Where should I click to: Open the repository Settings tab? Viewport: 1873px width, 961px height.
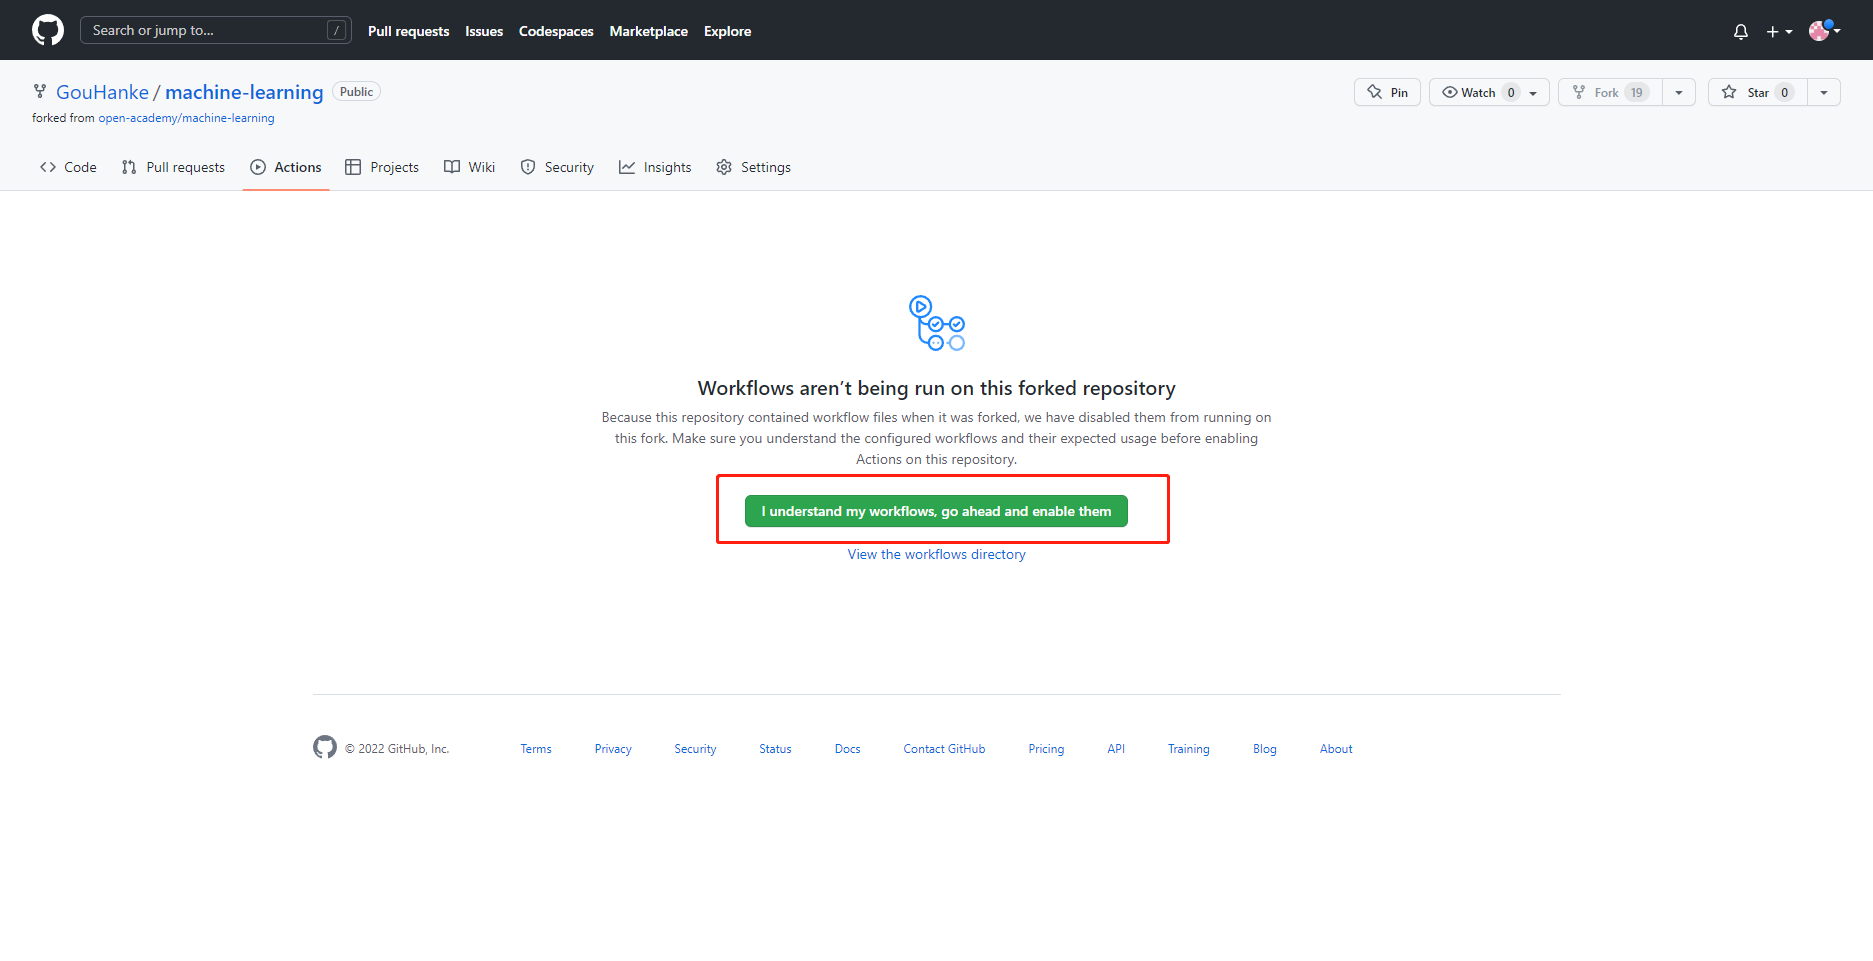tap(754, 167)
